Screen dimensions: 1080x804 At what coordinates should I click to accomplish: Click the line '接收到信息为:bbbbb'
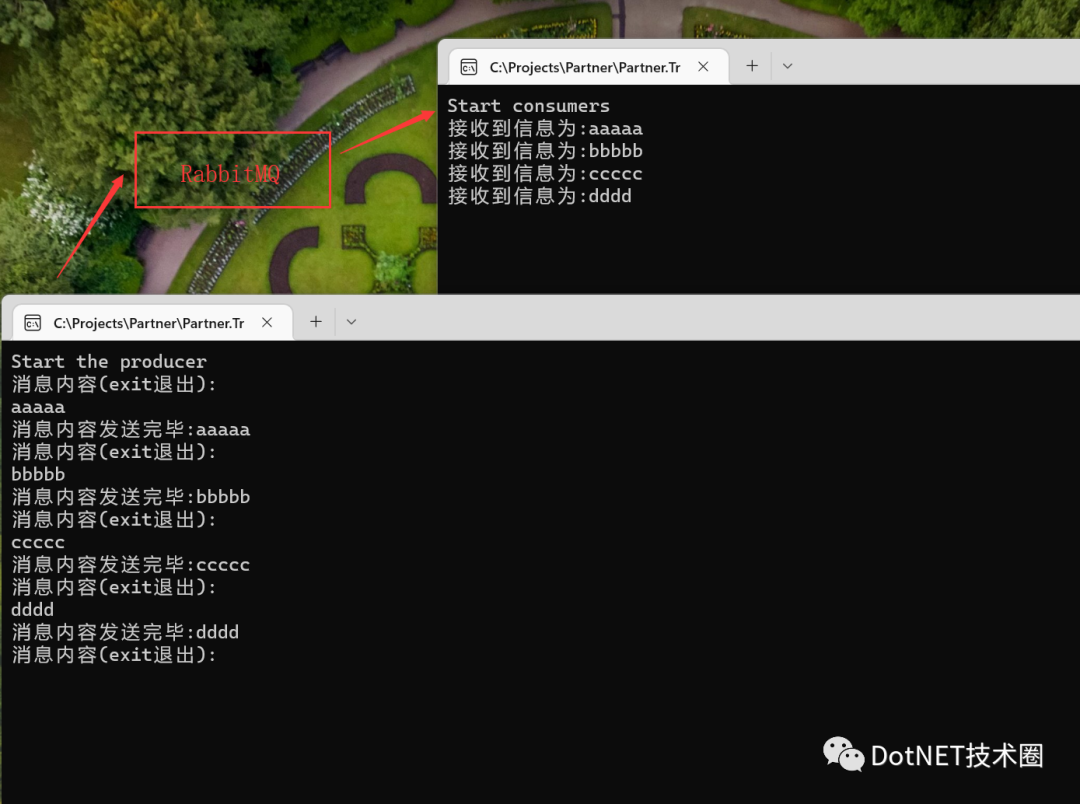(545, 151)
